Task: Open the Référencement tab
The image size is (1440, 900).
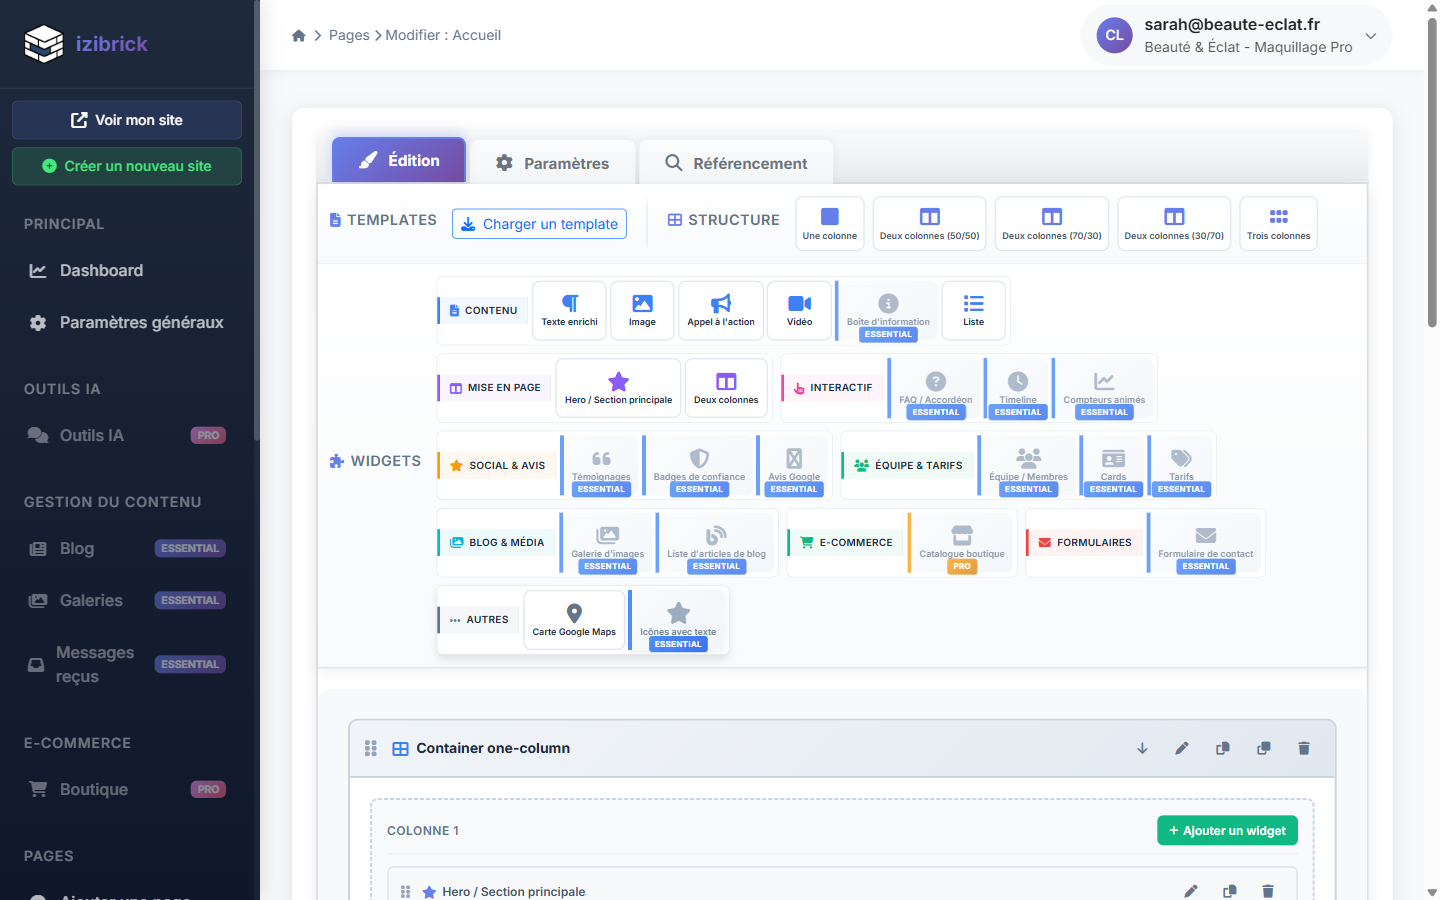Action: point(736,163)
